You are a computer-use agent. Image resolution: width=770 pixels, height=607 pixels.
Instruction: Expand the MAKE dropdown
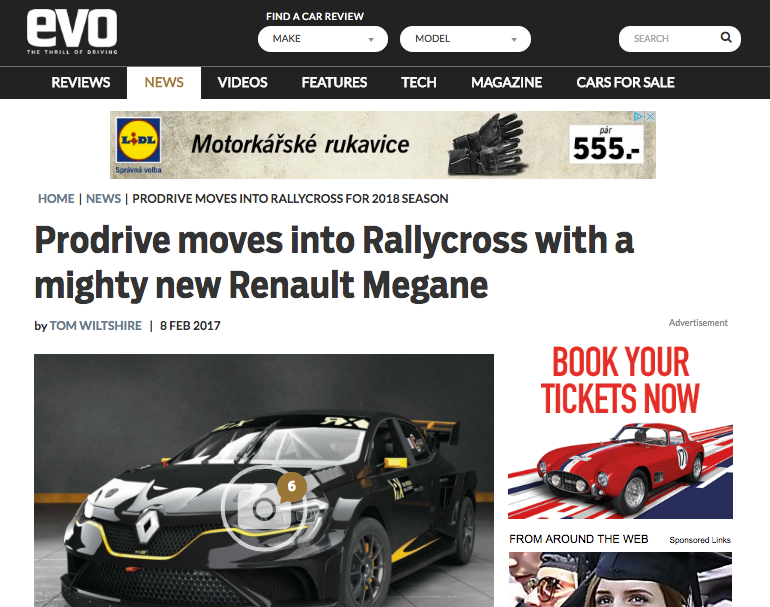[323, 39]
